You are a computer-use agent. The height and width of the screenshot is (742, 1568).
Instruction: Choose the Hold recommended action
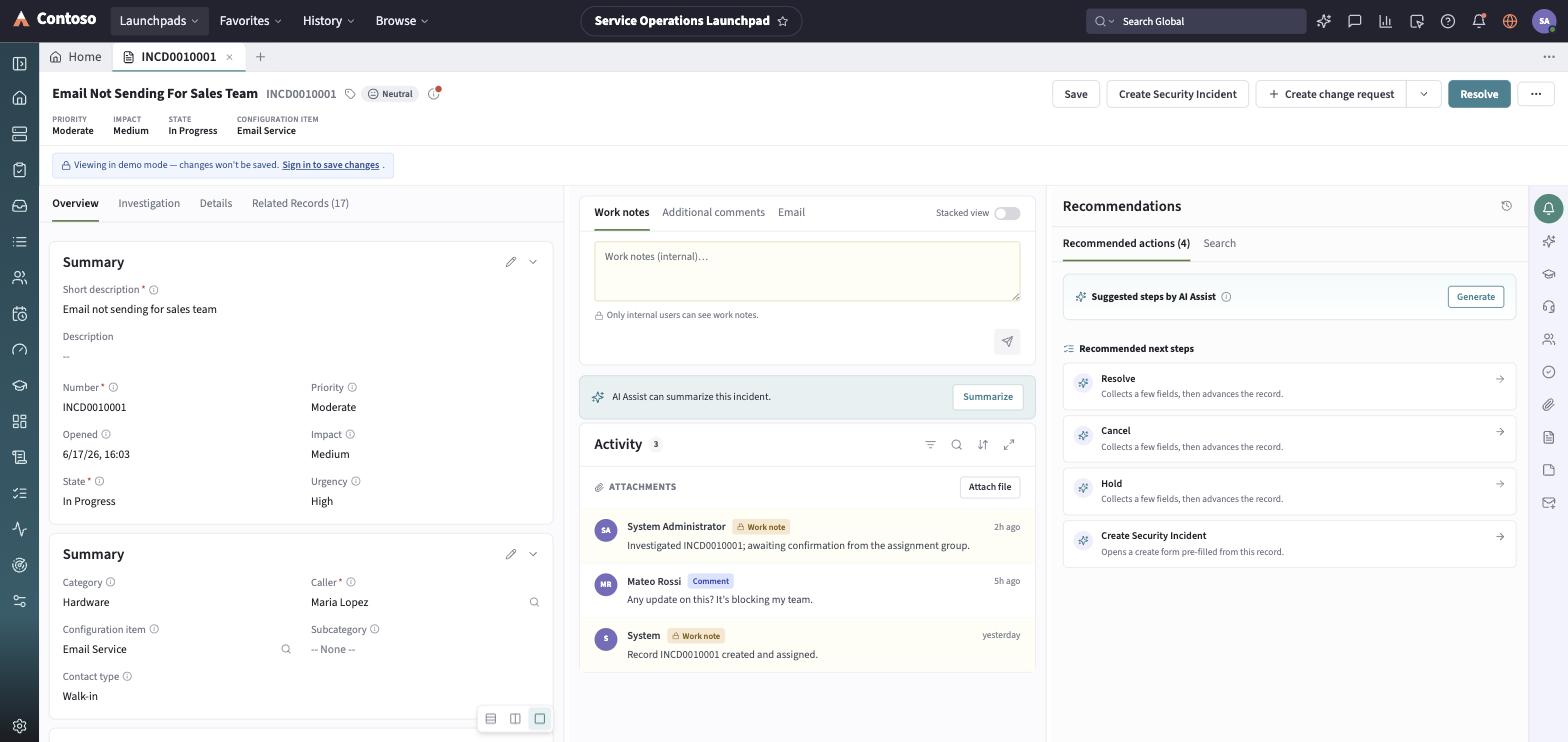click(1289, 491)
